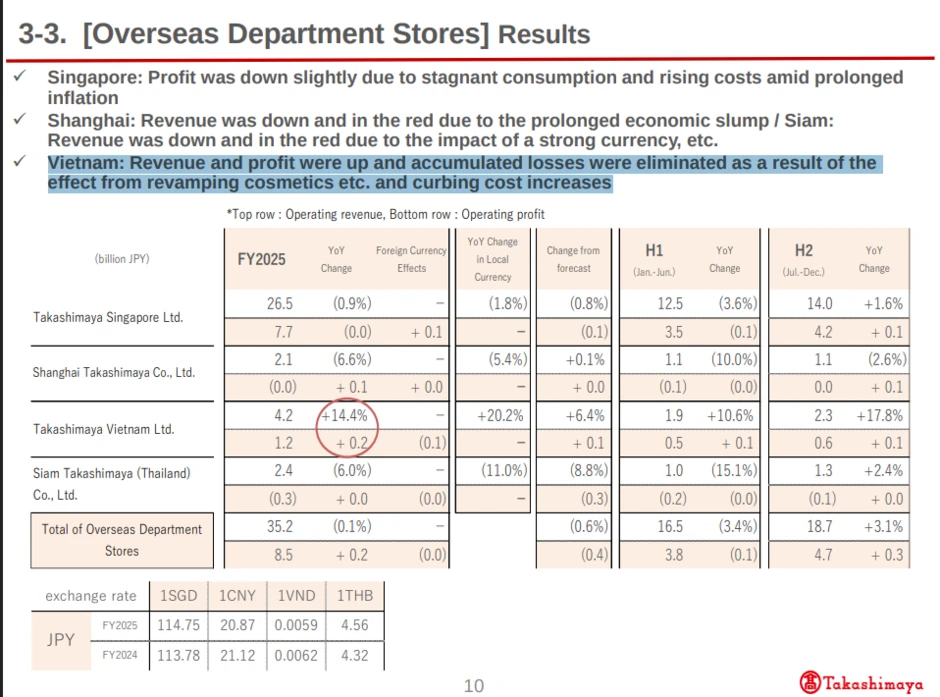This screenshot has width=940, height=697.
Task: Click the highlighted Vietnam bullet text
Action: tap(465, 173)
